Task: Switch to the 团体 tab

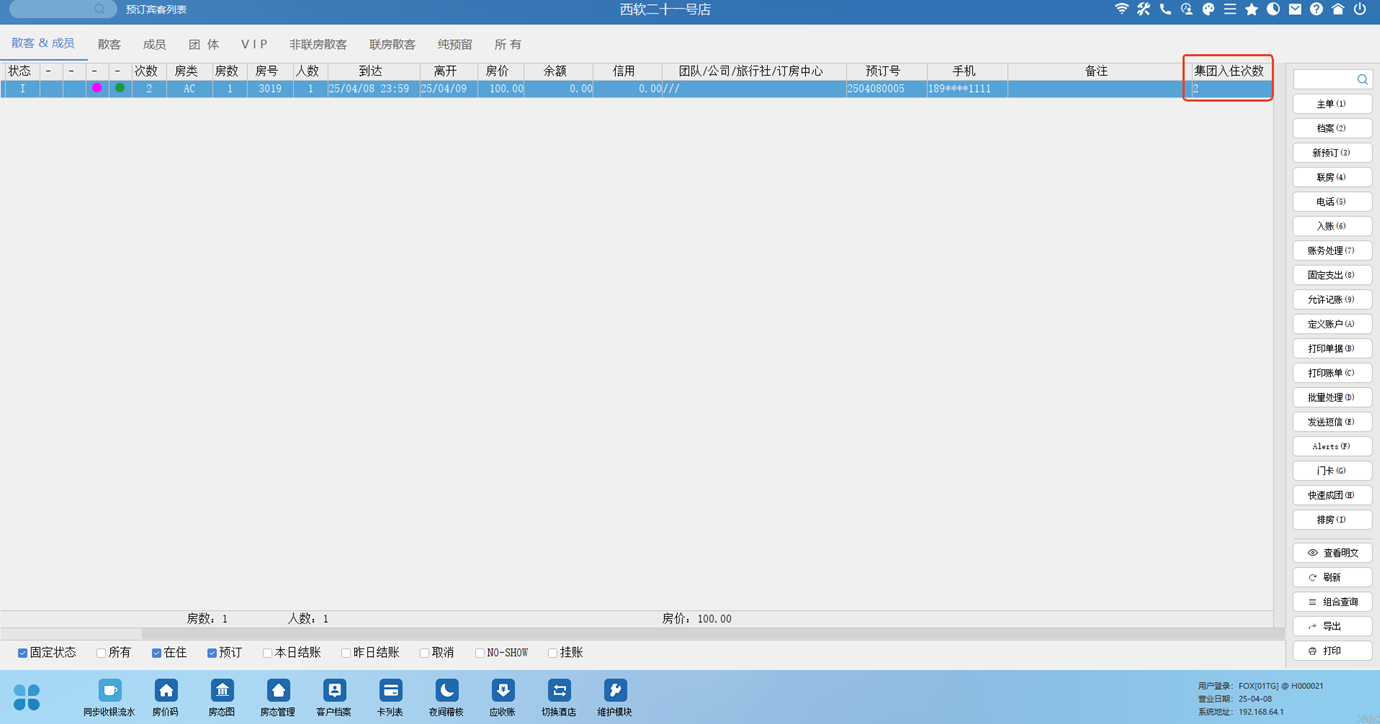Action: tap(204, 45)
